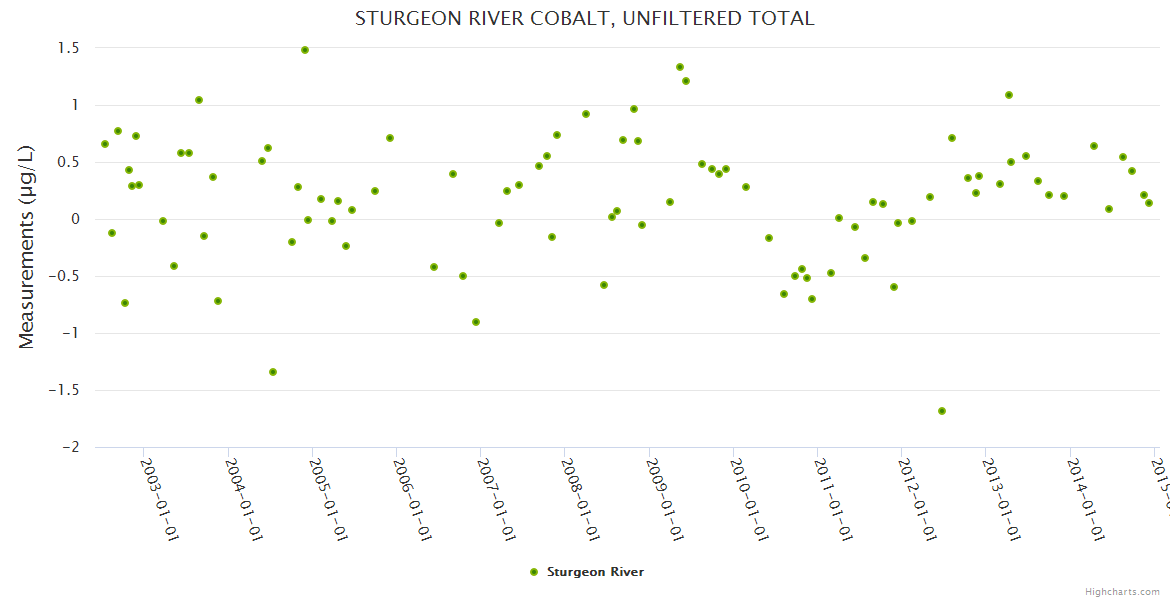Select the −2 y-axis tick label
This screenshot has height=600, width=1170.
(x=70, y=447)
